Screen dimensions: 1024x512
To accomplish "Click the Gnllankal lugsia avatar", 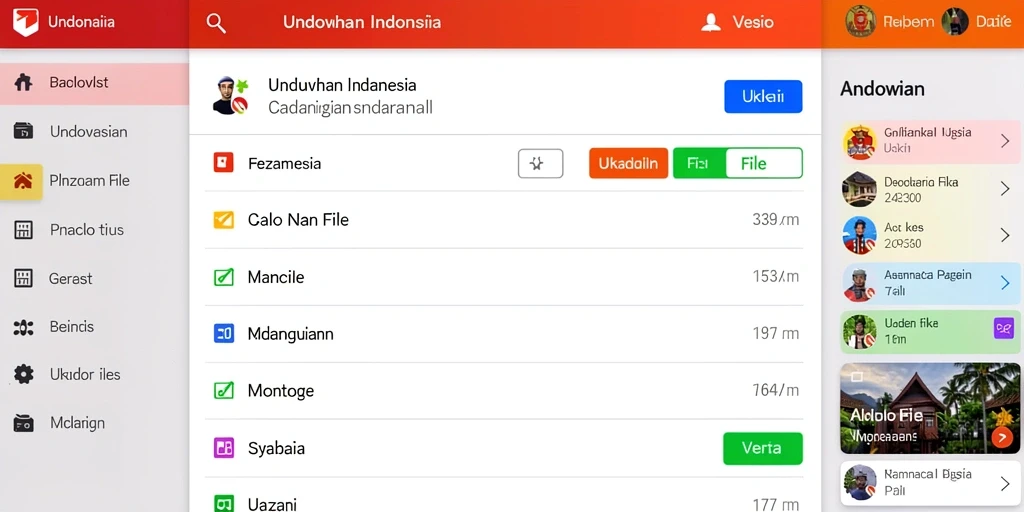I will [859, 142].
